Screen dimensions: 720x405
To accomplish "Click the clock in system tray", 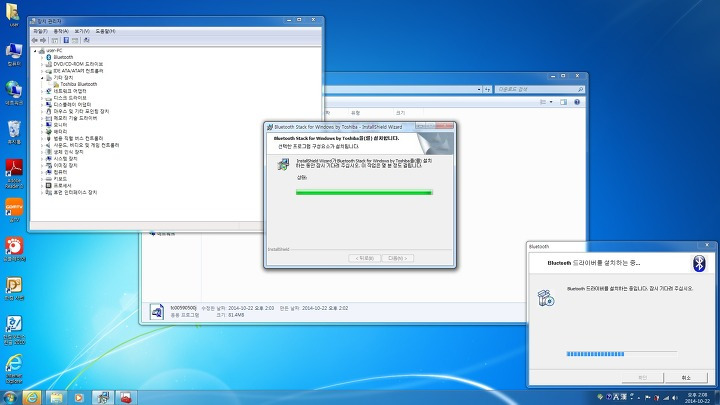I will pyautogui.click(x=697, y=398).
